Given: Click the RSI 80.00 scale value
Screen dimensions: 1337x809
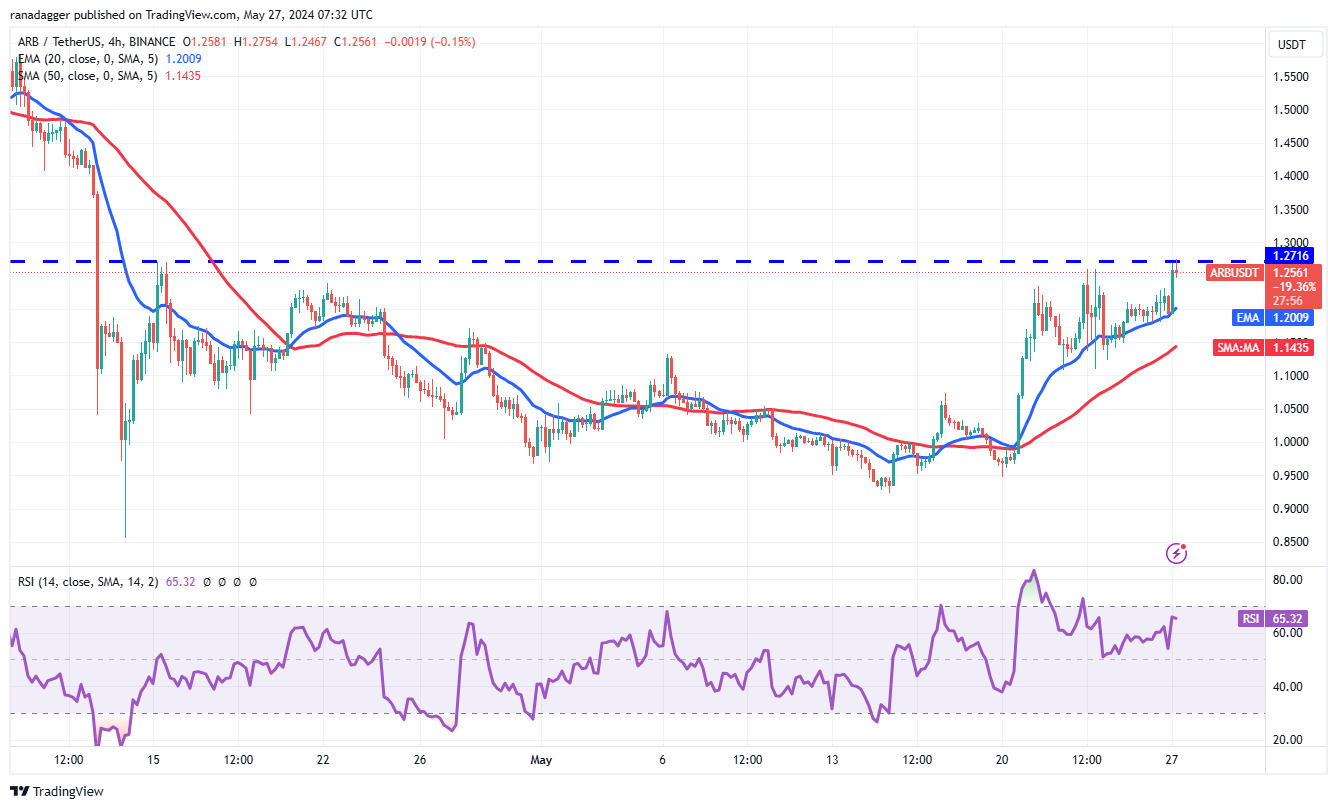Looking at the screenshot, I should 1287,580.
